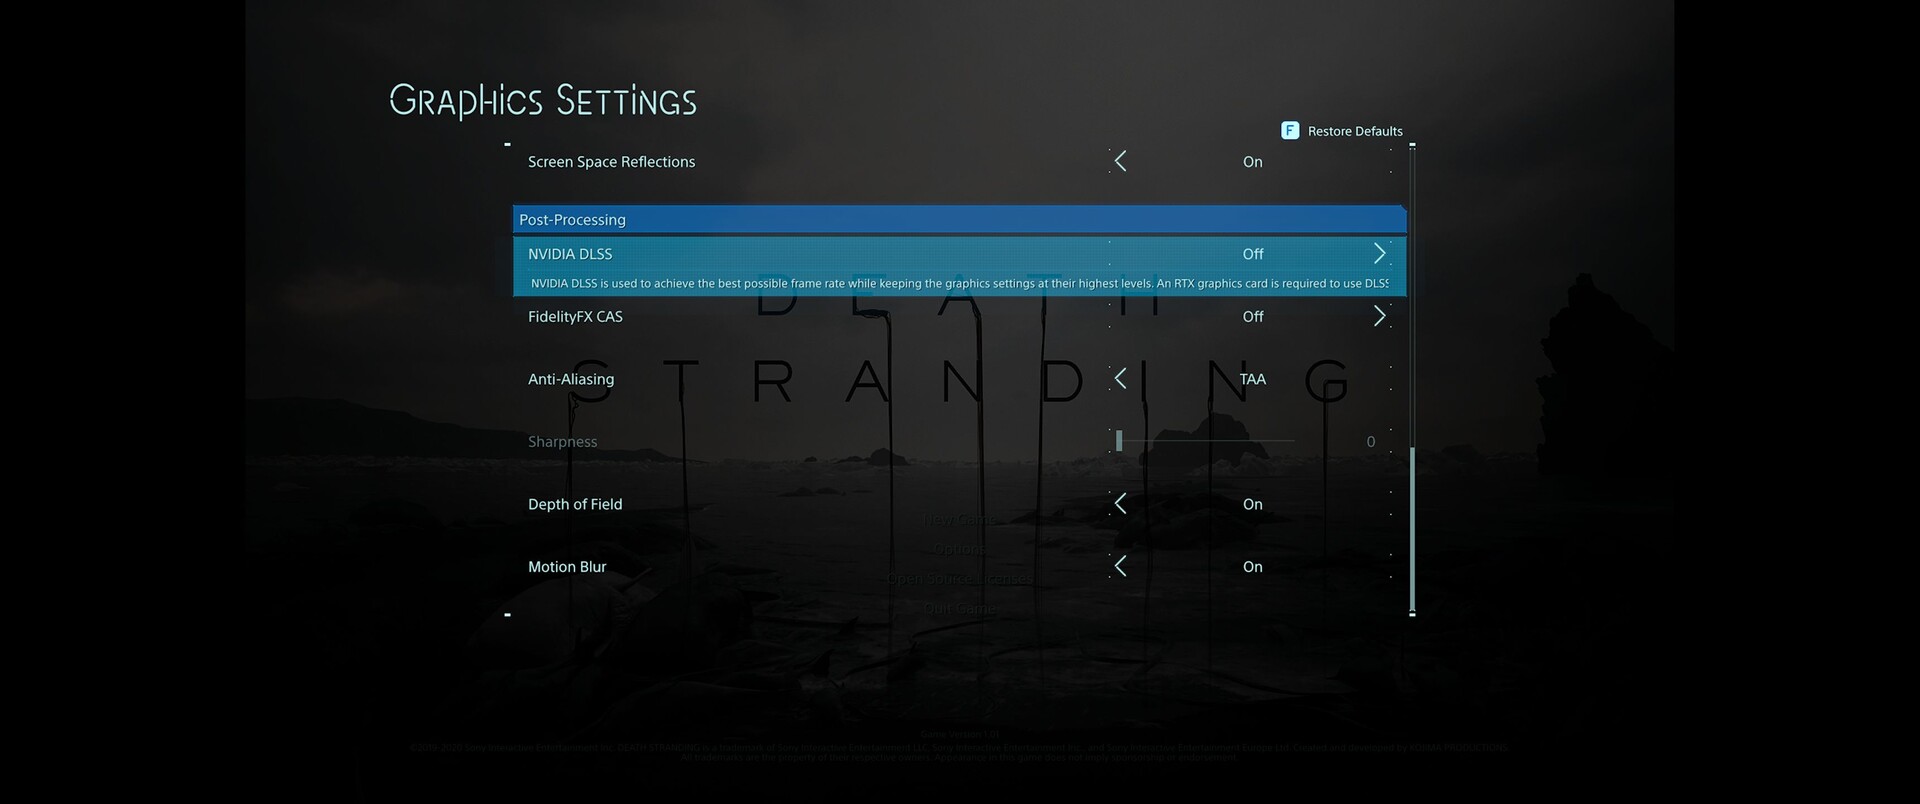Click the Sharpness value 0
Image resolution: width=1920 pixels, height=804 pixels.
[x=1370, y=441]
